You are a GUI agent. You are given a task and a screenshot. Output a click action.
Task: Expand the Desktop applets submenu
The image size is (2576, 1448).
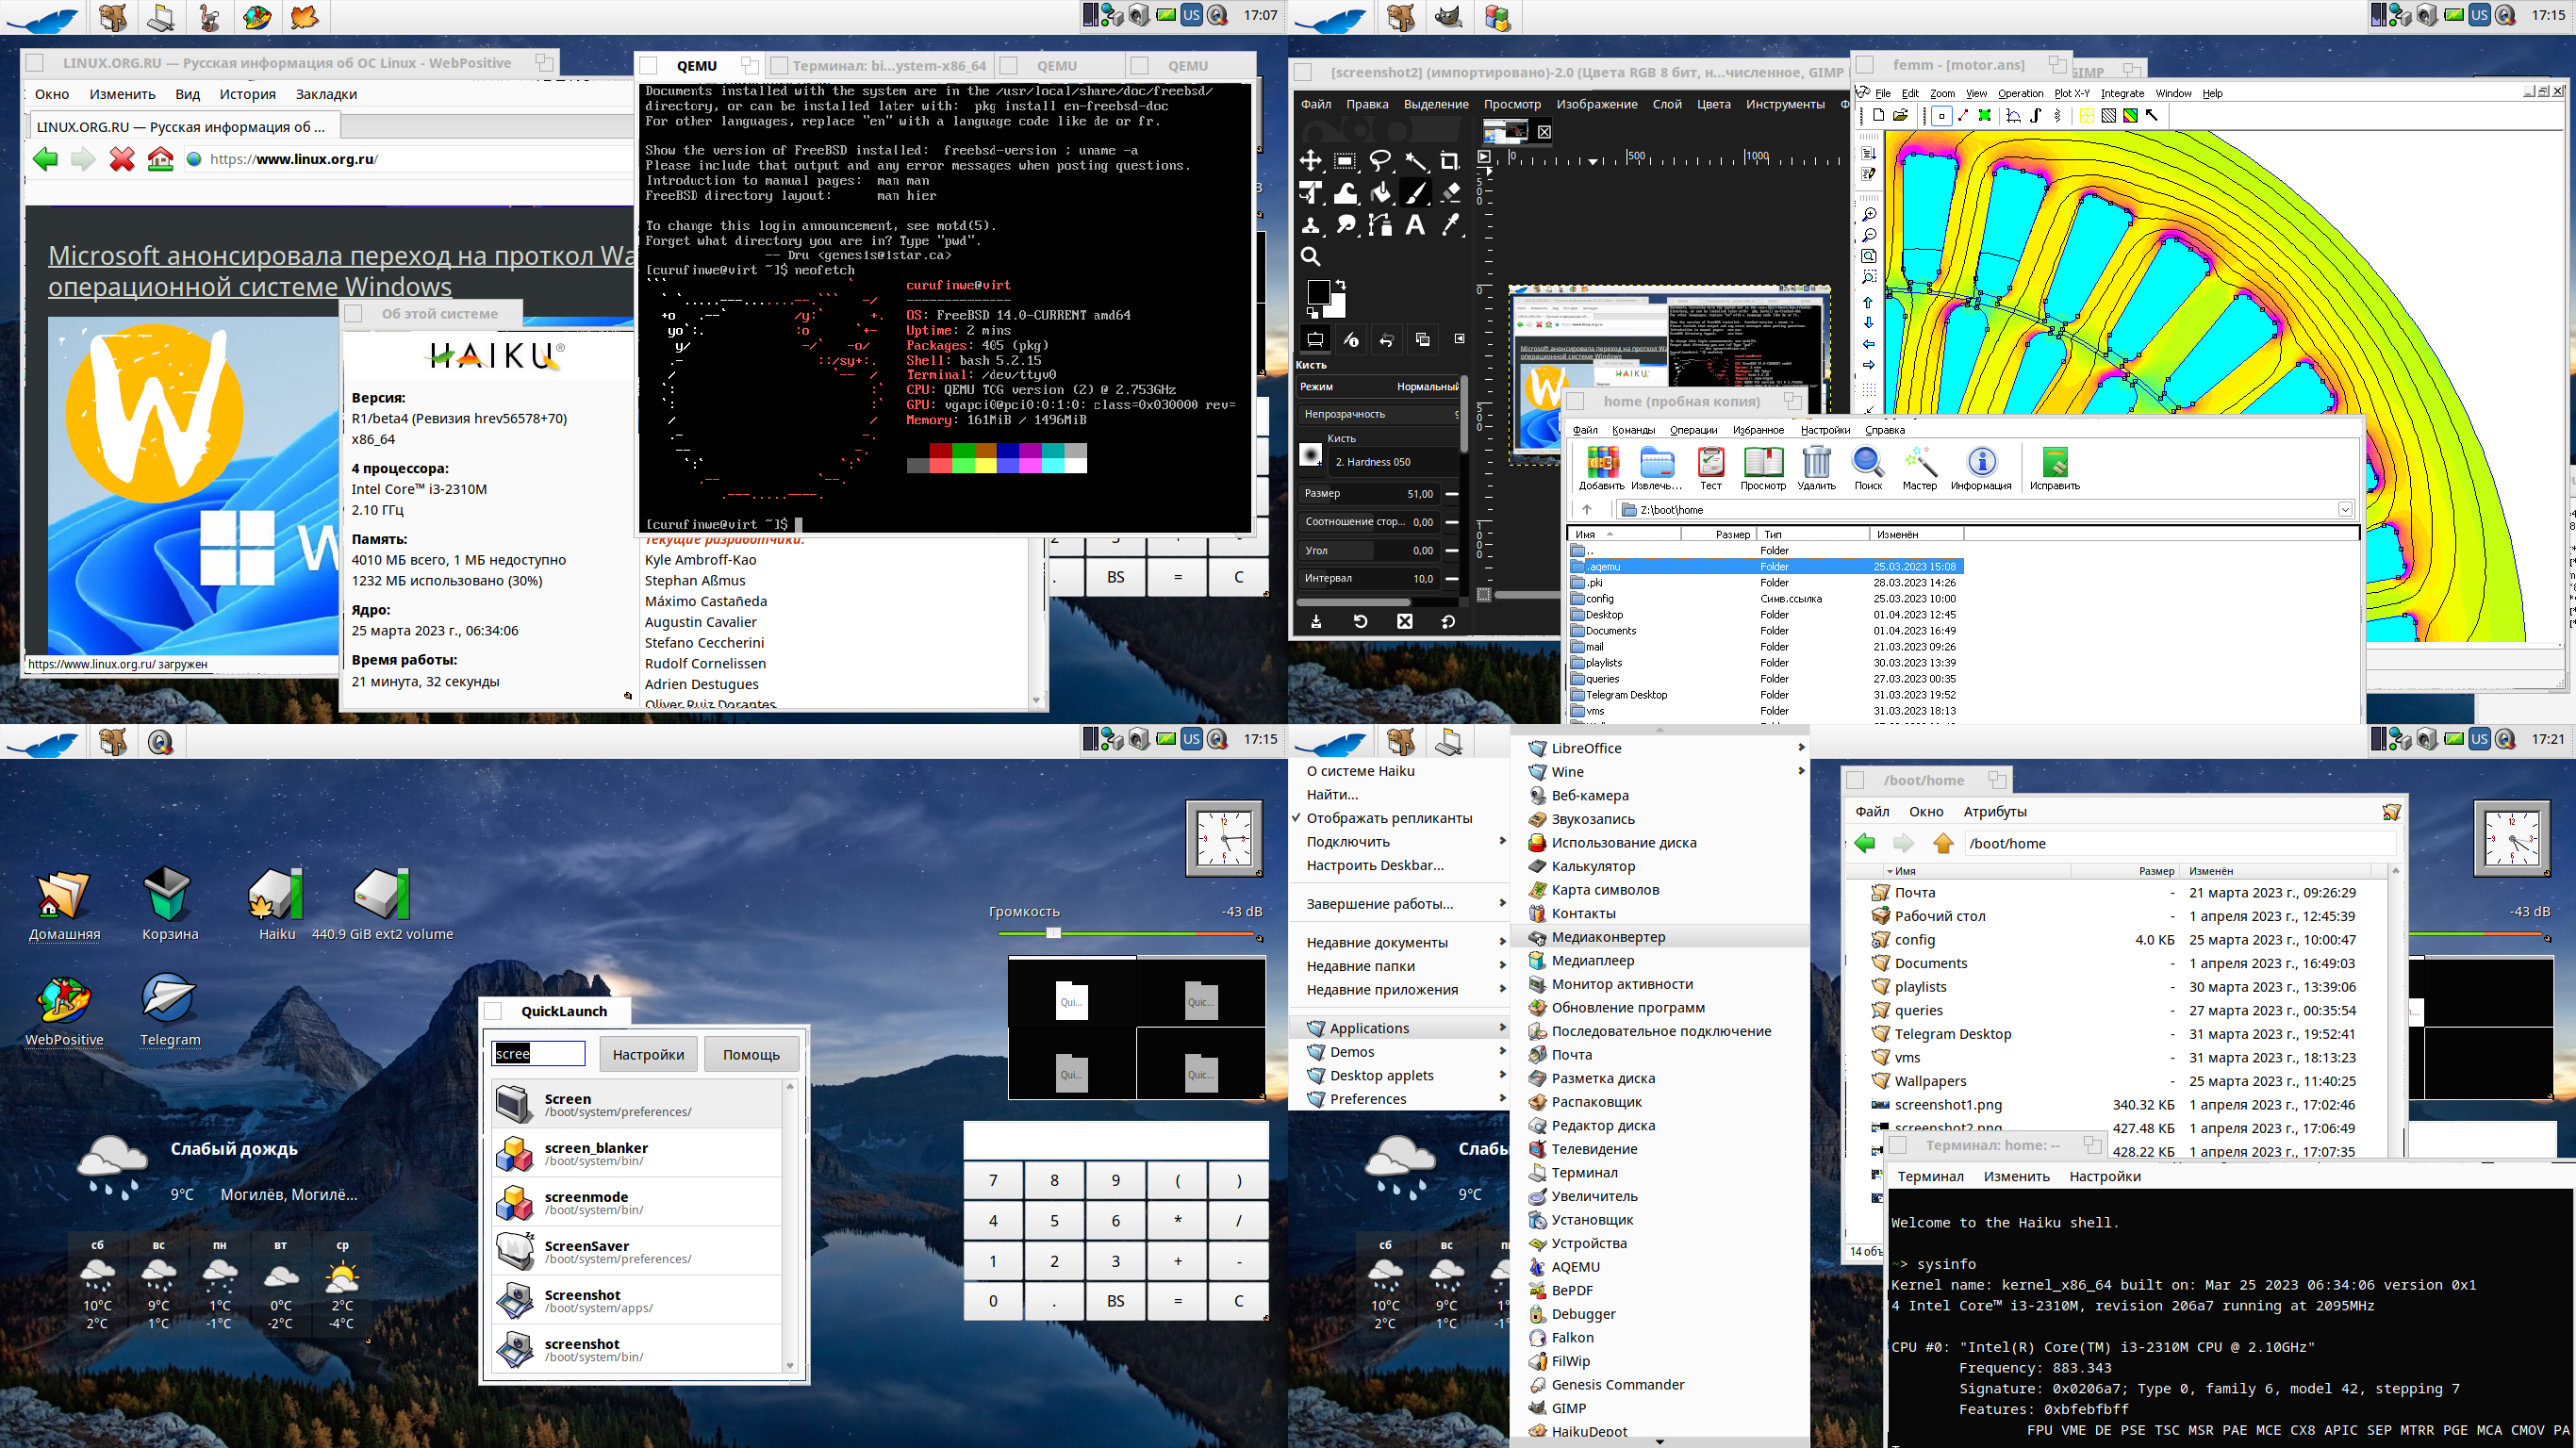[x=1399, y=1075]
